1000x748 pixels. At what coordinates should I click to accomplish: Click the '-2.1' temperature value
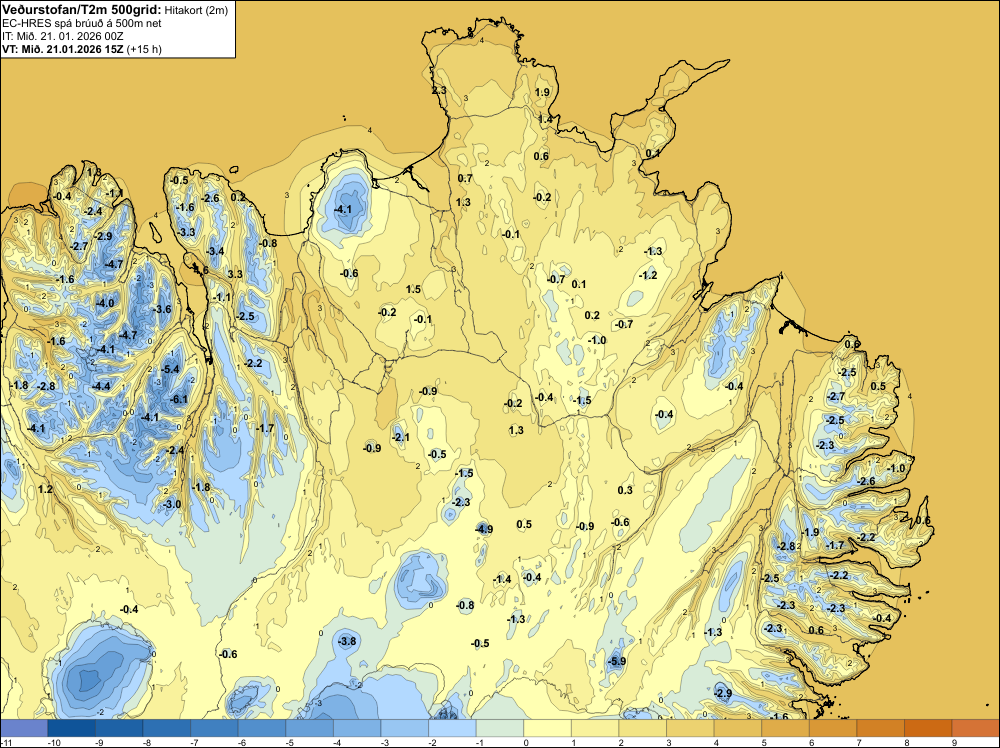pos(401,437)
